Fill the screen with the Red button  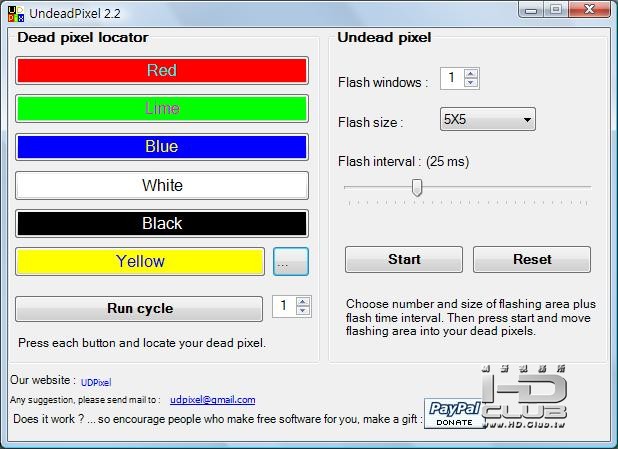coord(162,71)
